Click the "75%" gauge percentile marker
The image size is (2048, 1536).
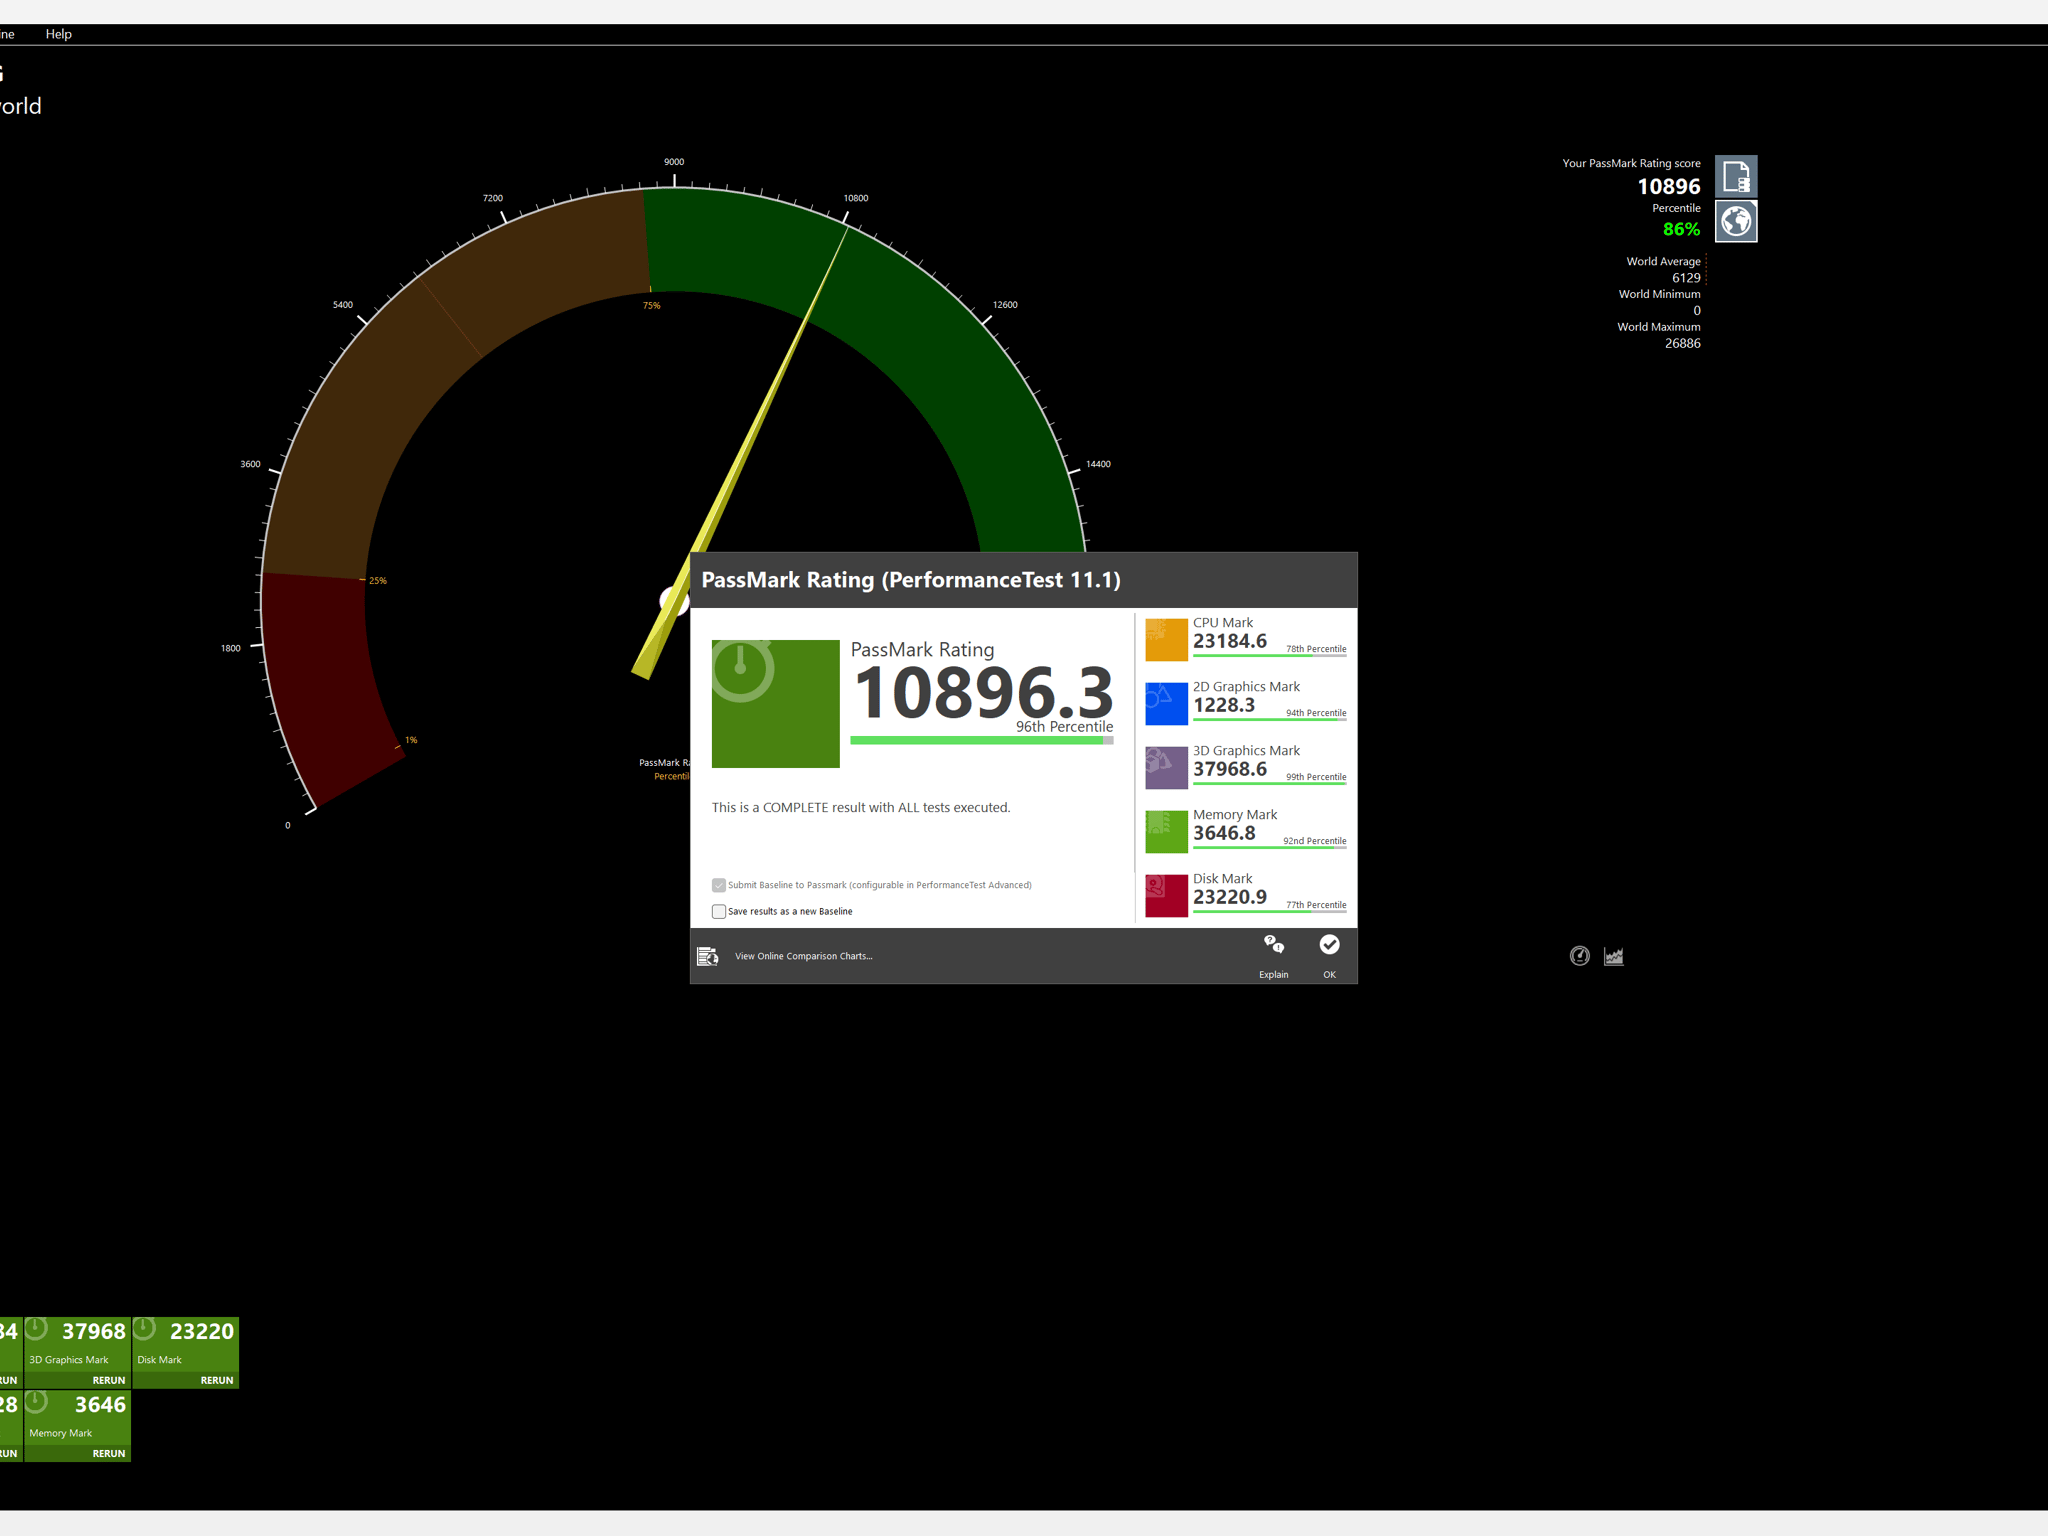pyautogui.click(x=652, y=306)
